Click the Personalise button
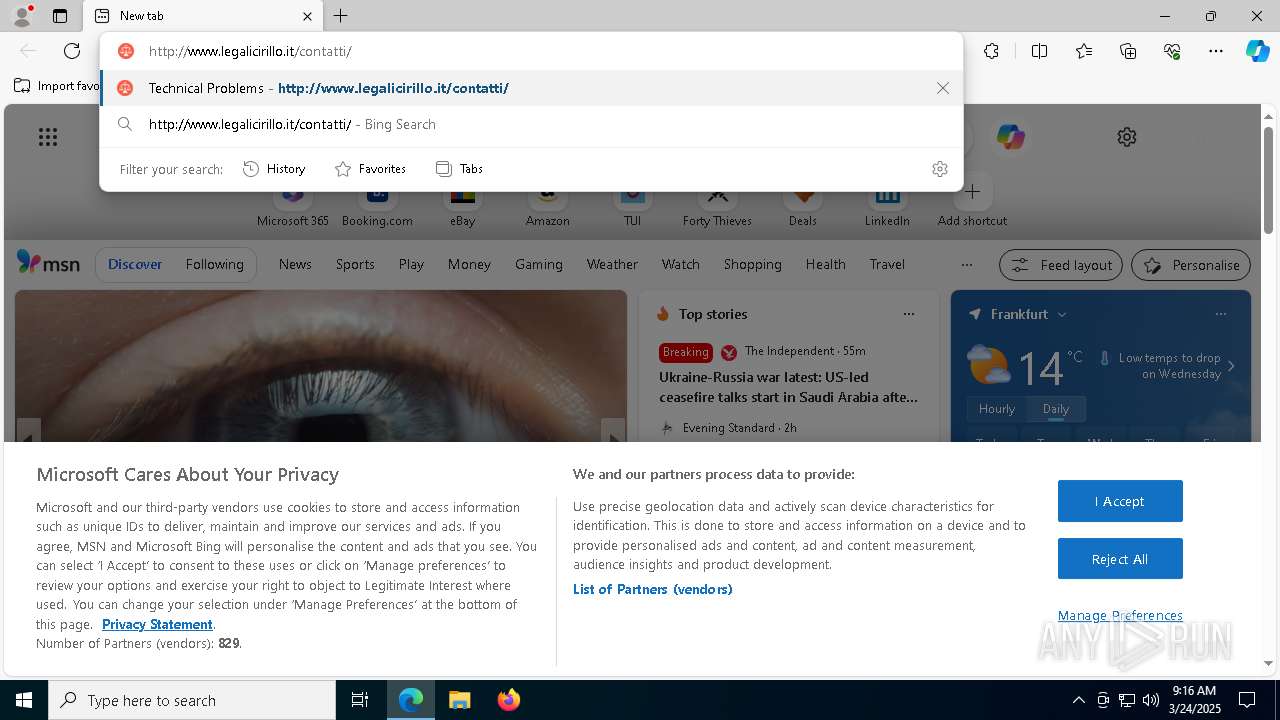The width and height of the screenshot is (1280, 720). (x=1191, y=265)
